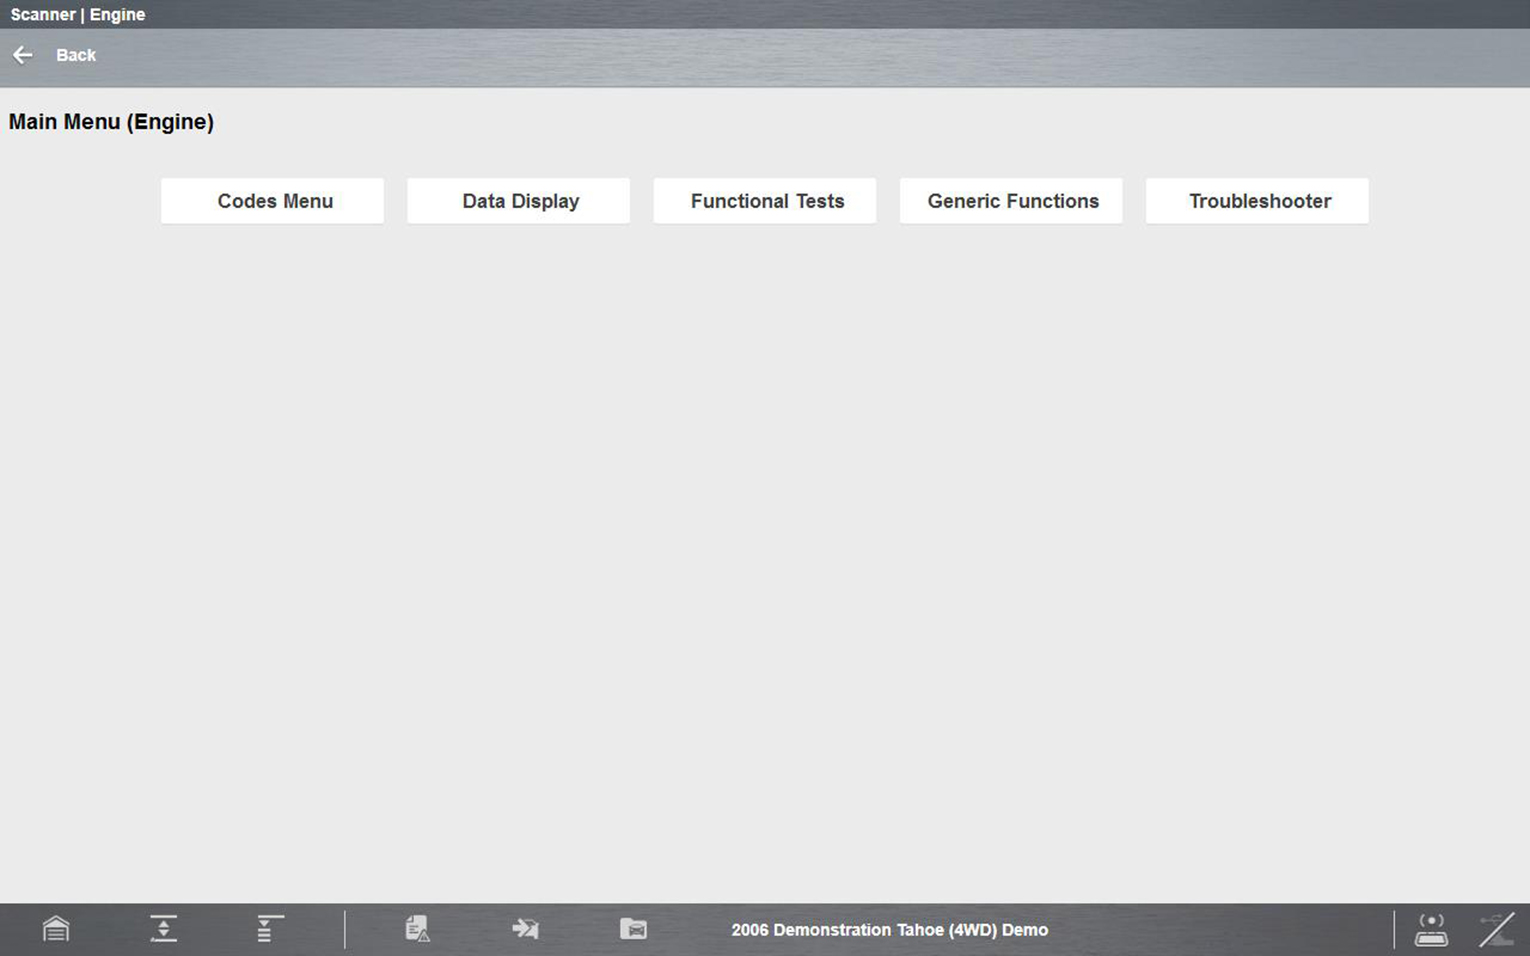Viewport: 1530px width, 956px height.
Task: Click the toolbar collapse/expand arrows icon
Action: click(163, 929)
